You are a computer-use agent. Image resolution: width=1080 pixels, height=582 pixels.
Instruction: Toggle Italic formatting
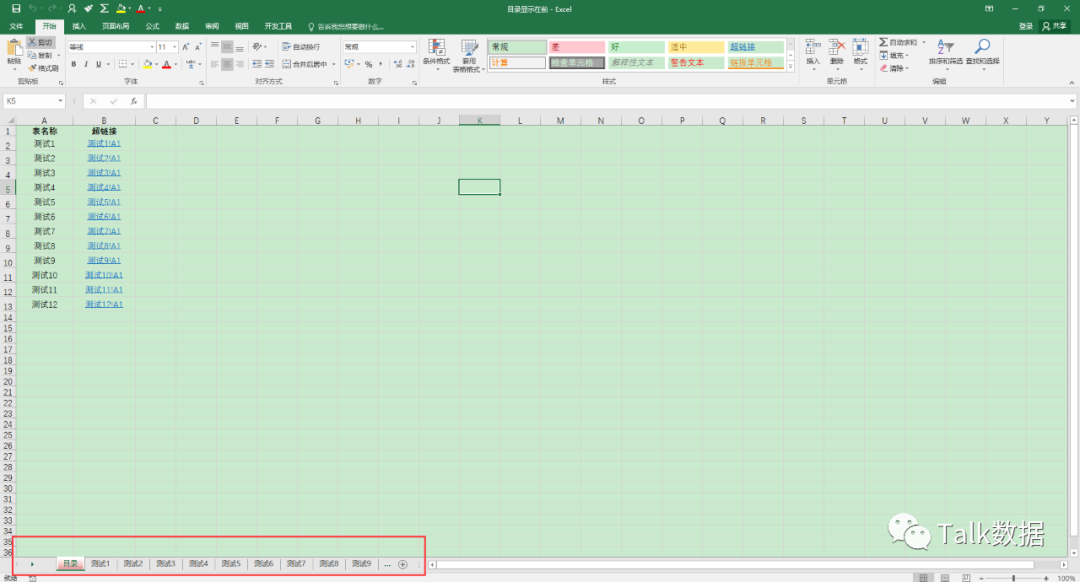click(86, 64)
